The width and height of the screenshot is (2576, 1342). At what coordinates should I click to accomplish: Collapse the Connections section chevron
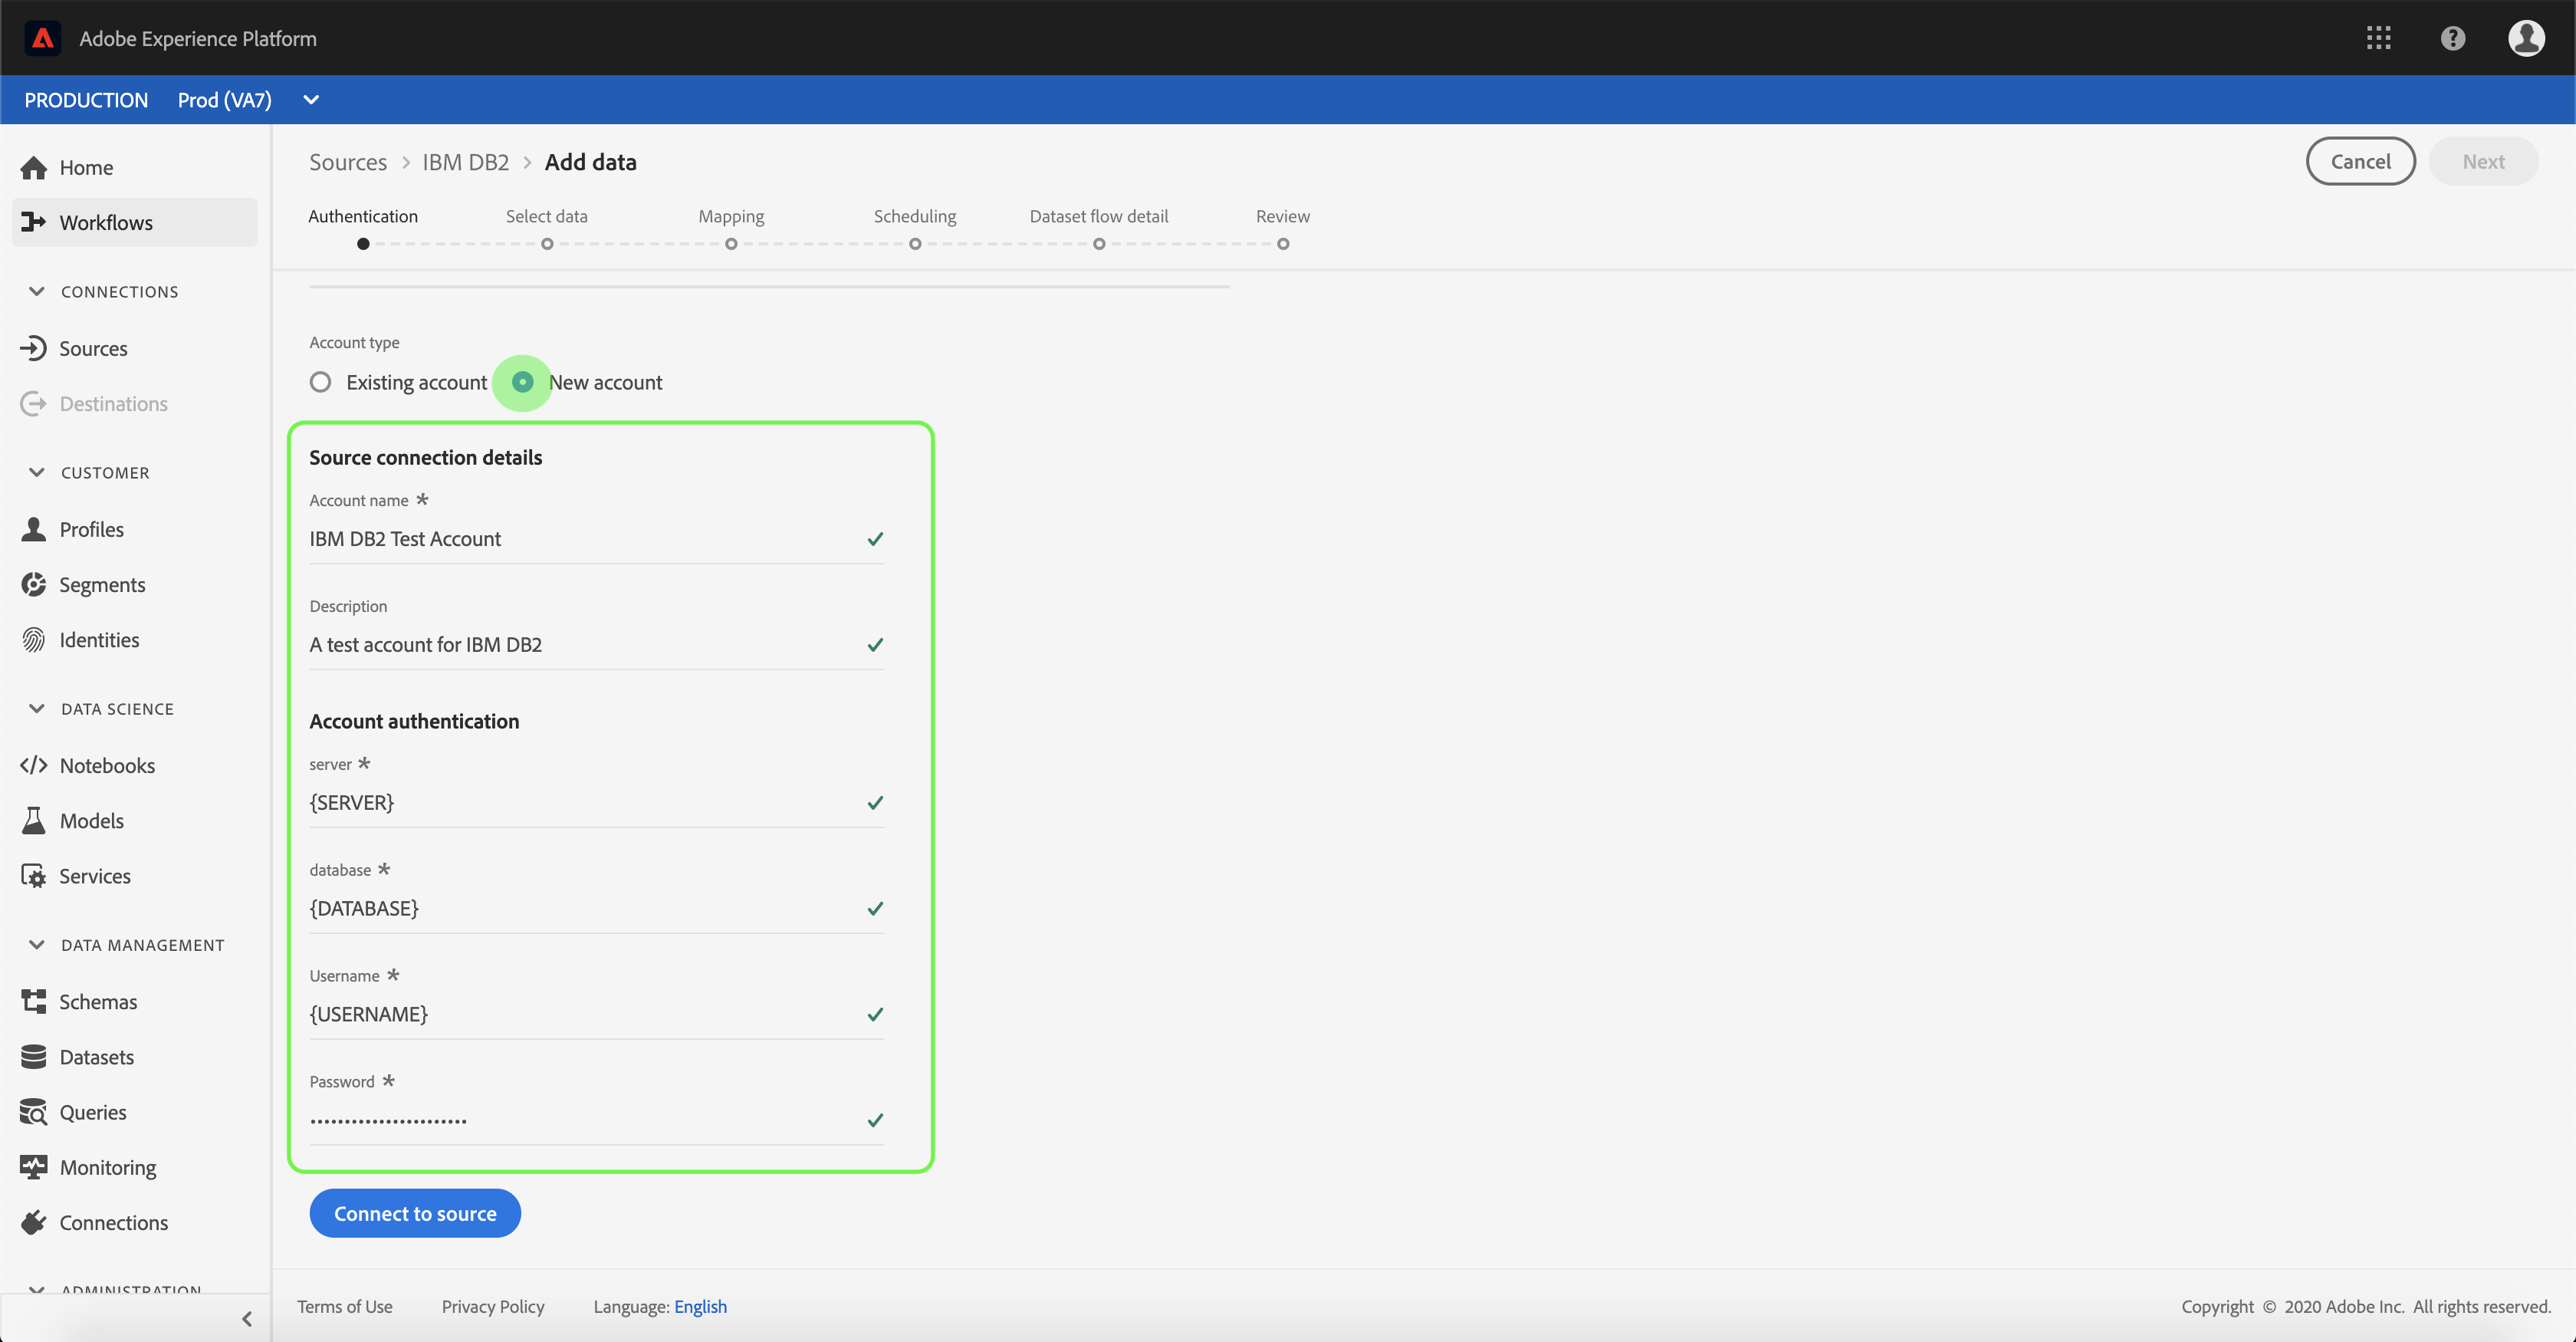pyautogui.click(x=37, y=291)
